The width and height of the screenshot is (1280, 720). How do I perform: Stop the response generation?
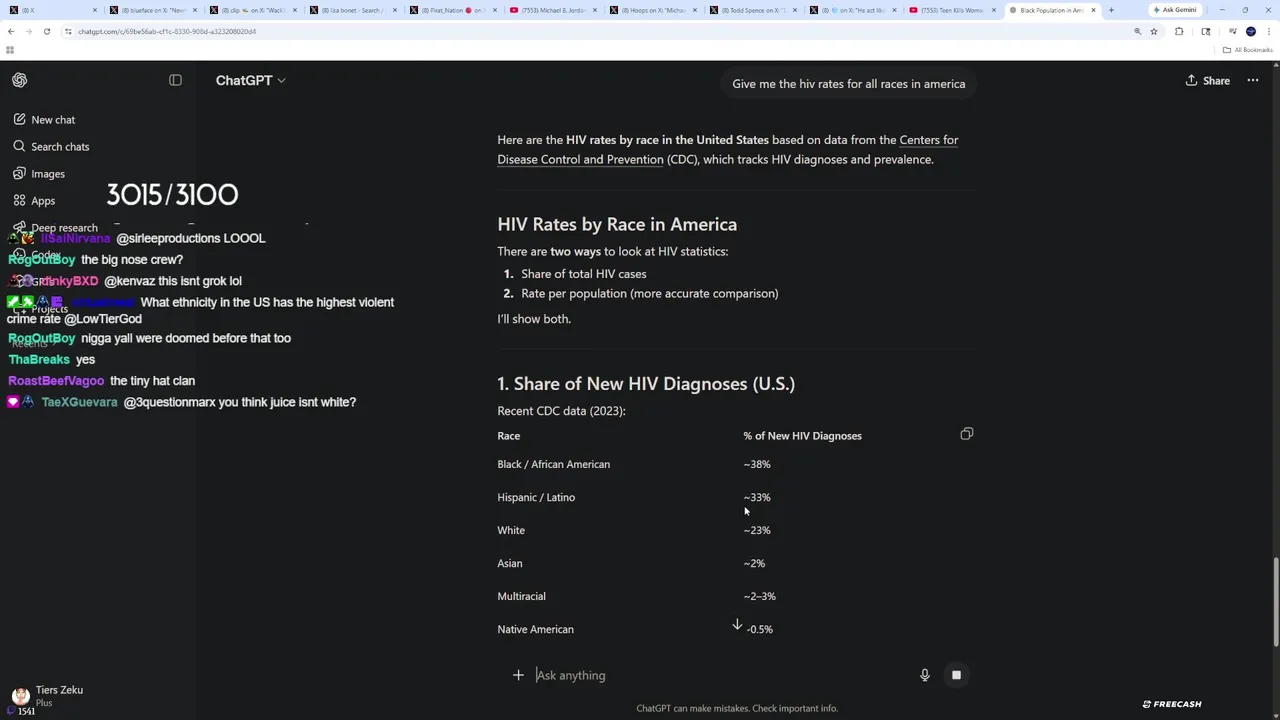coord(956,675)
